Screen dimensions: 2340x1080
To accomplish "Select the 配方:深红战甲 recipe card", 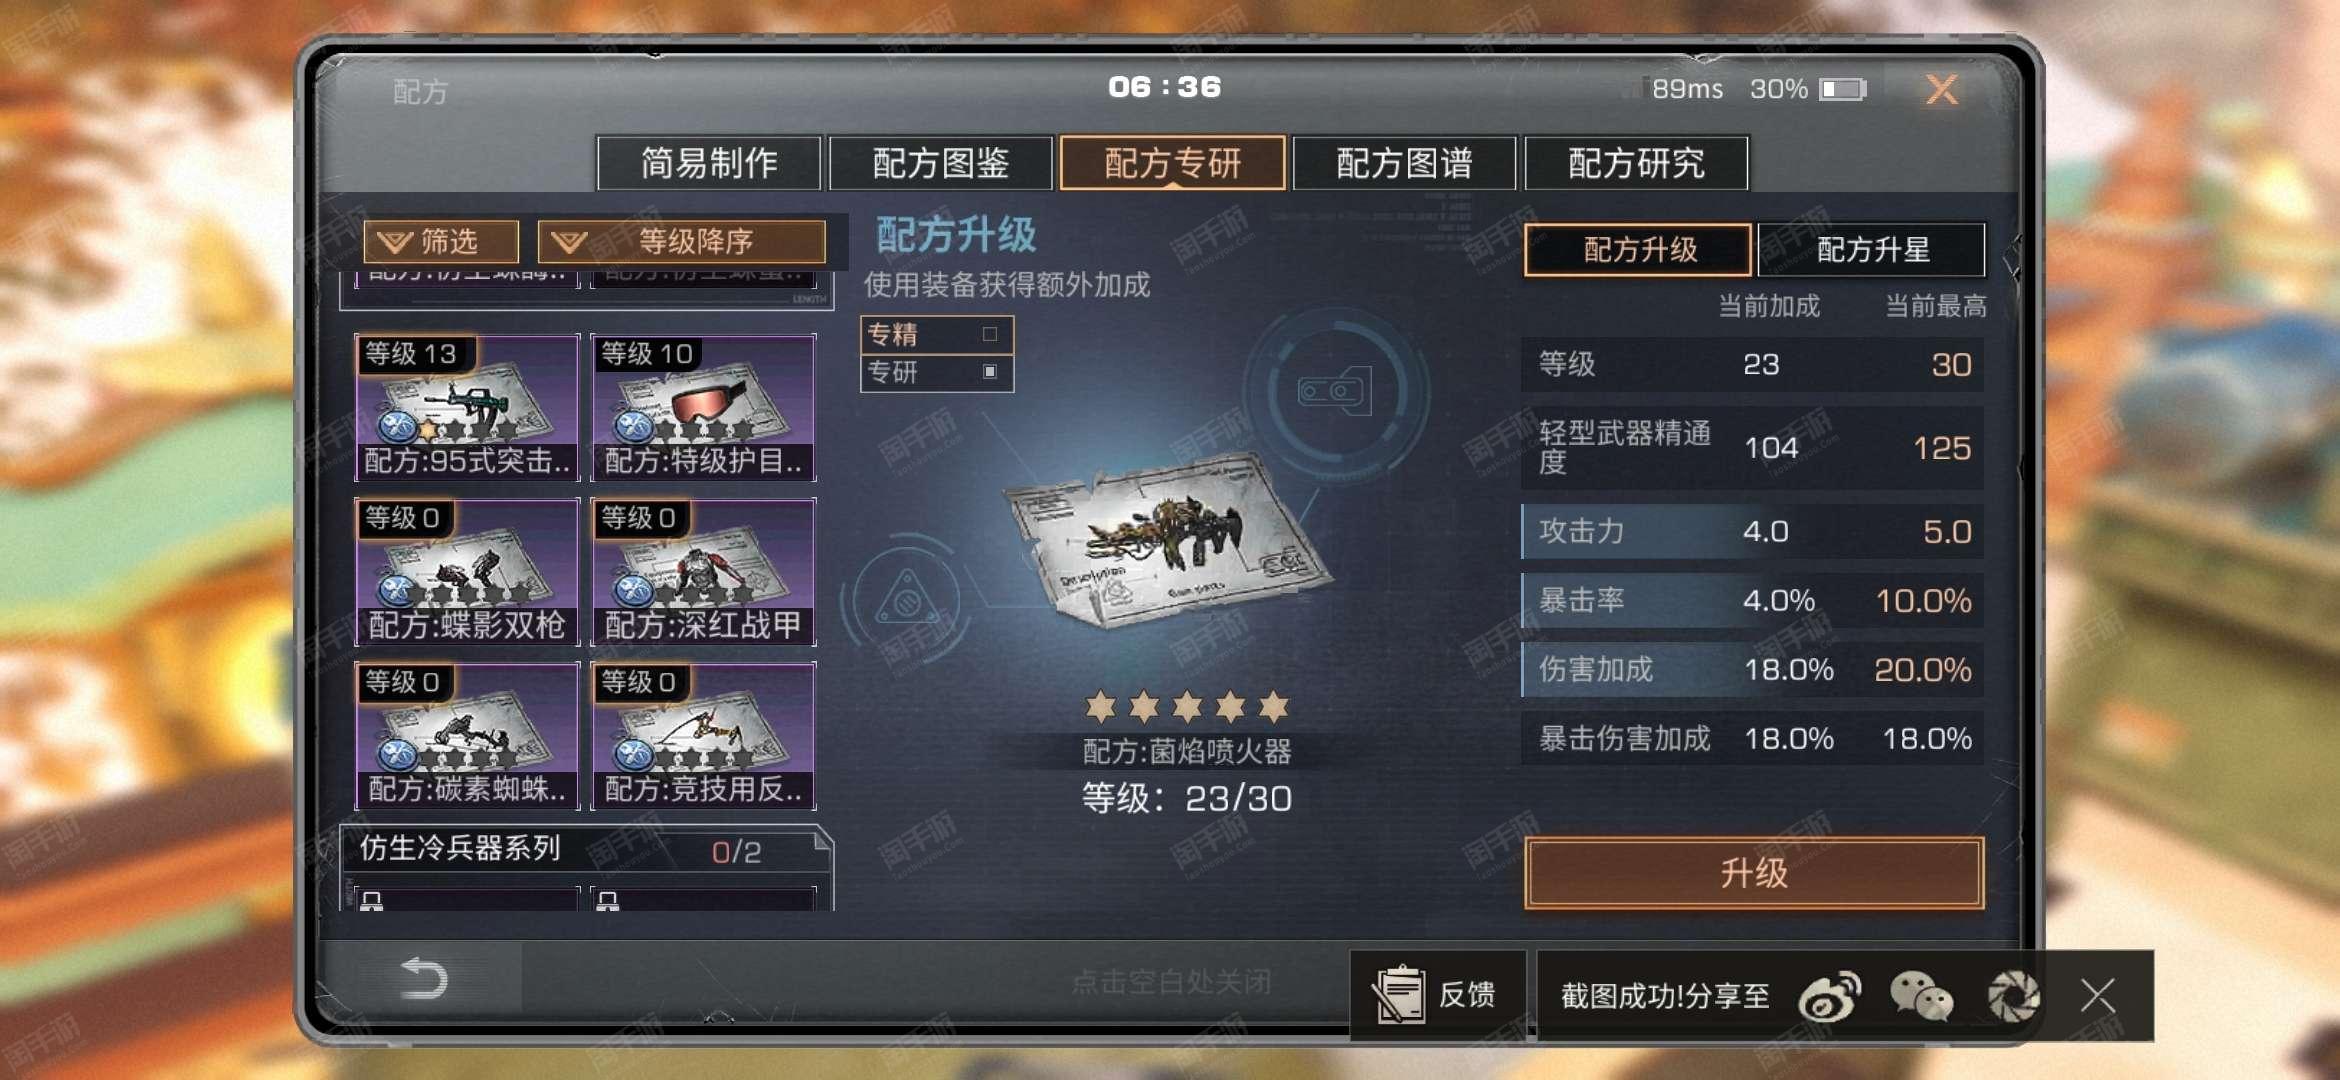I will click(x=704, y=571).
